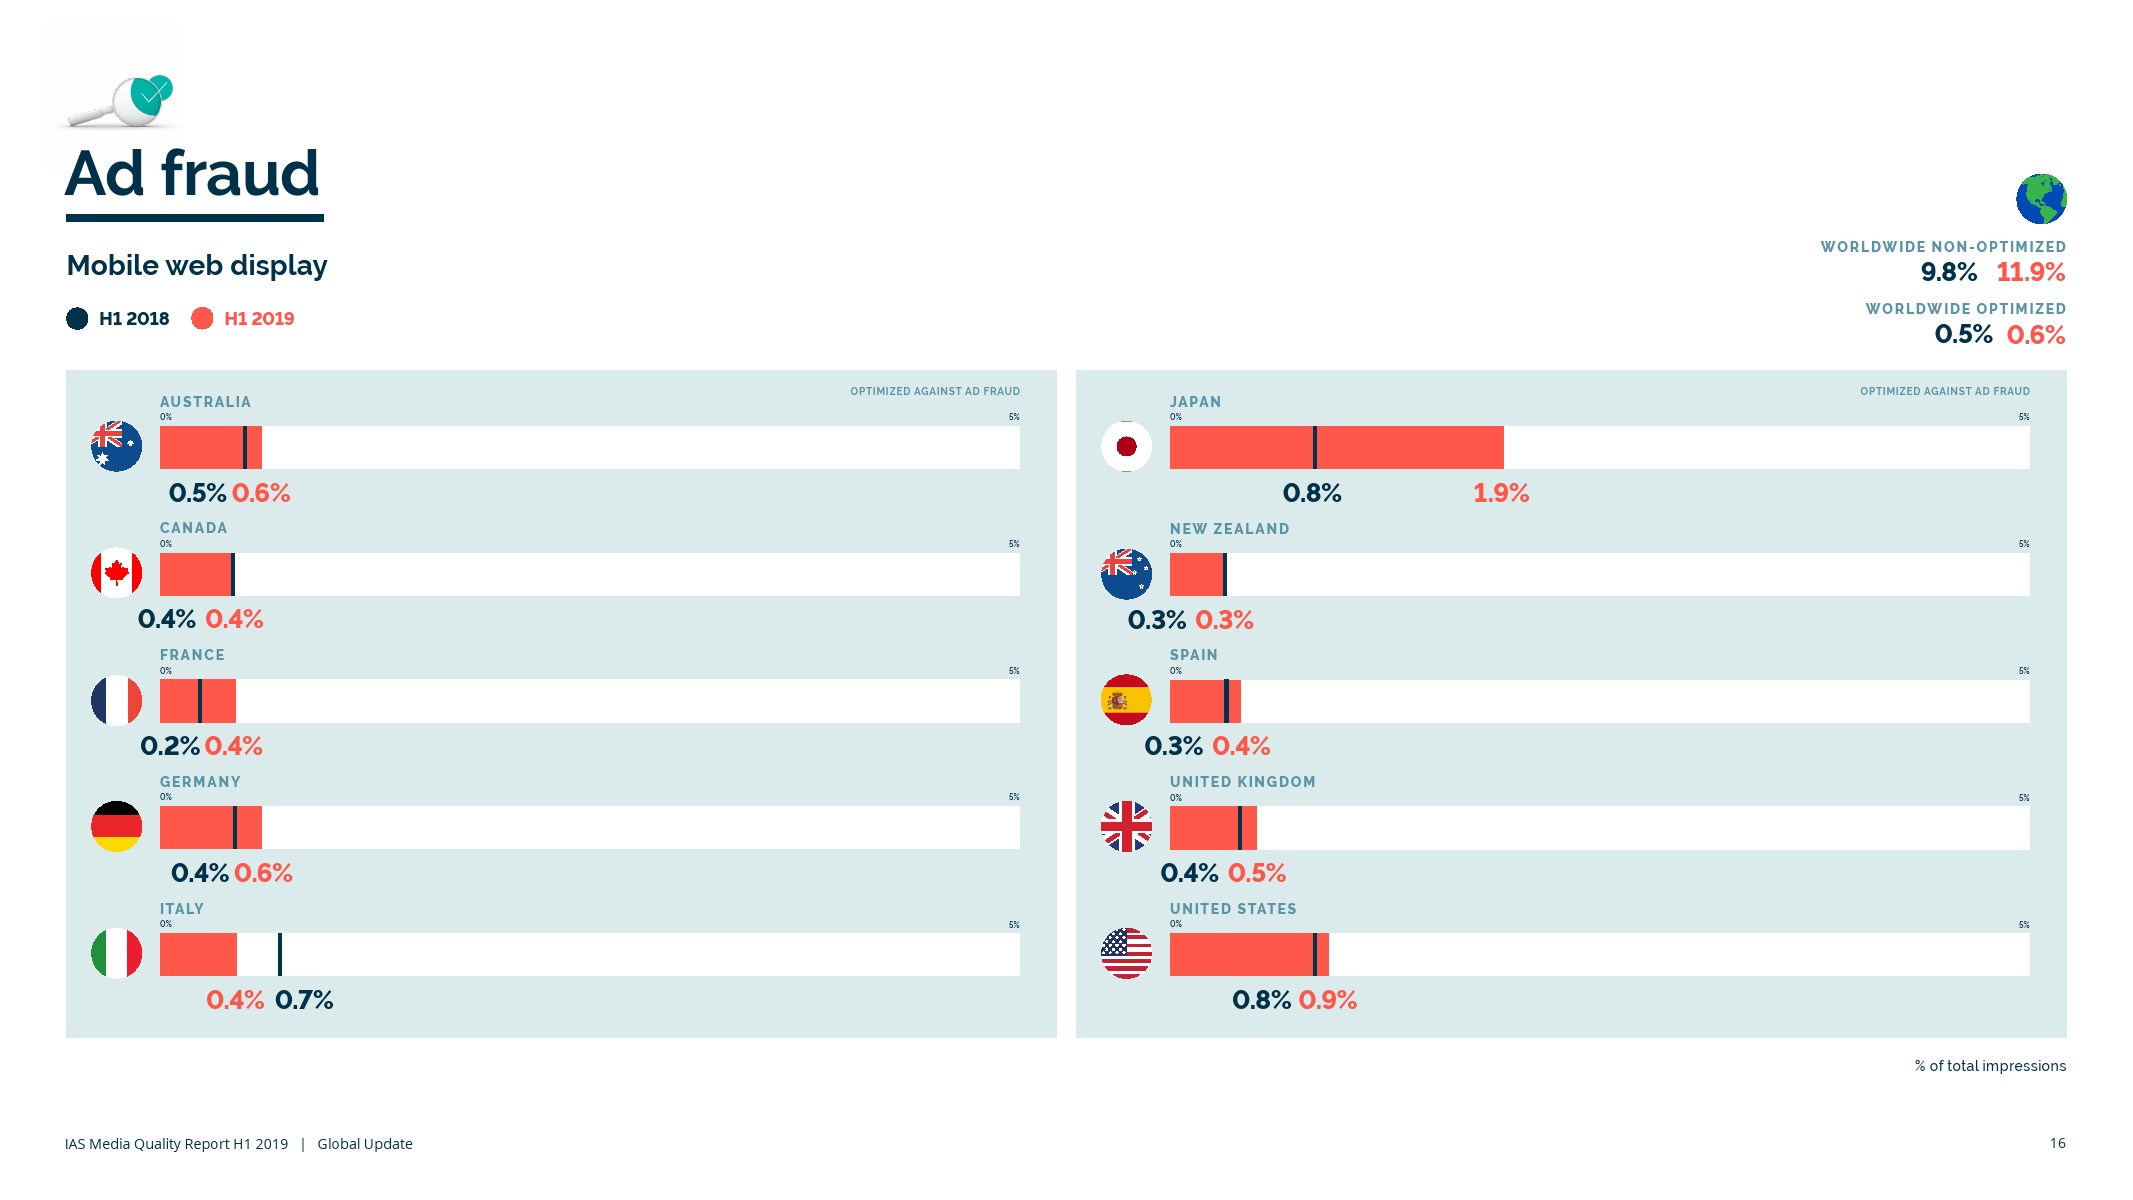Click the United Kingdom flag icon
Image resolution: width=2133 pixels, height=1200 pixels.
[x=1126, y=827]
